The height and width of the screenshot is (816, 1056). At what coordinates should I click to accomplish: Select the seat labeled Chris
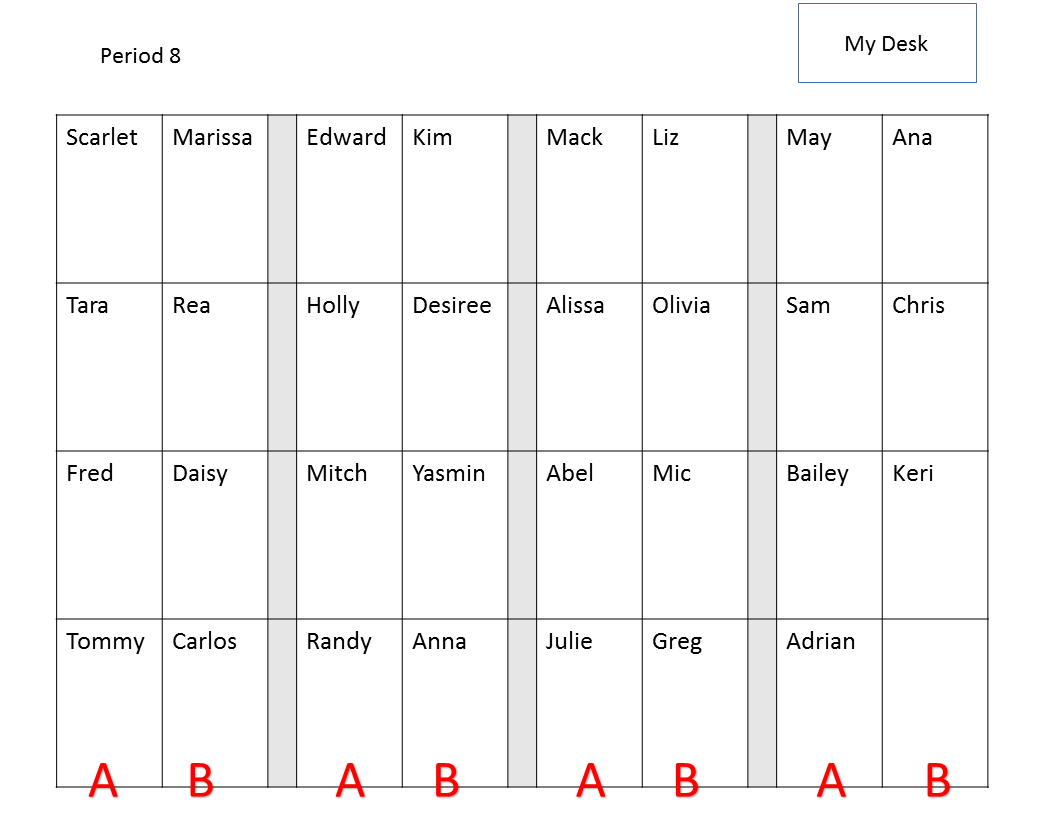click(x=935, y=366)
